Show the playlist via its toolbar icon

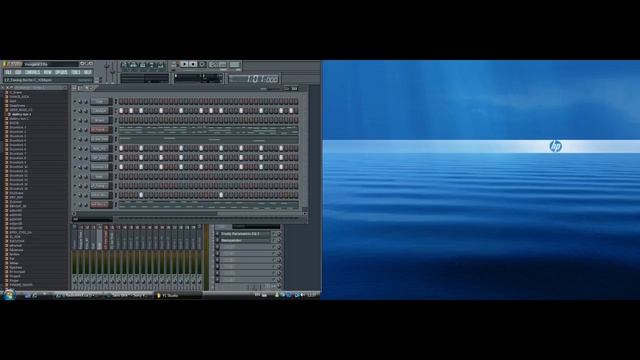click(124, 64)
